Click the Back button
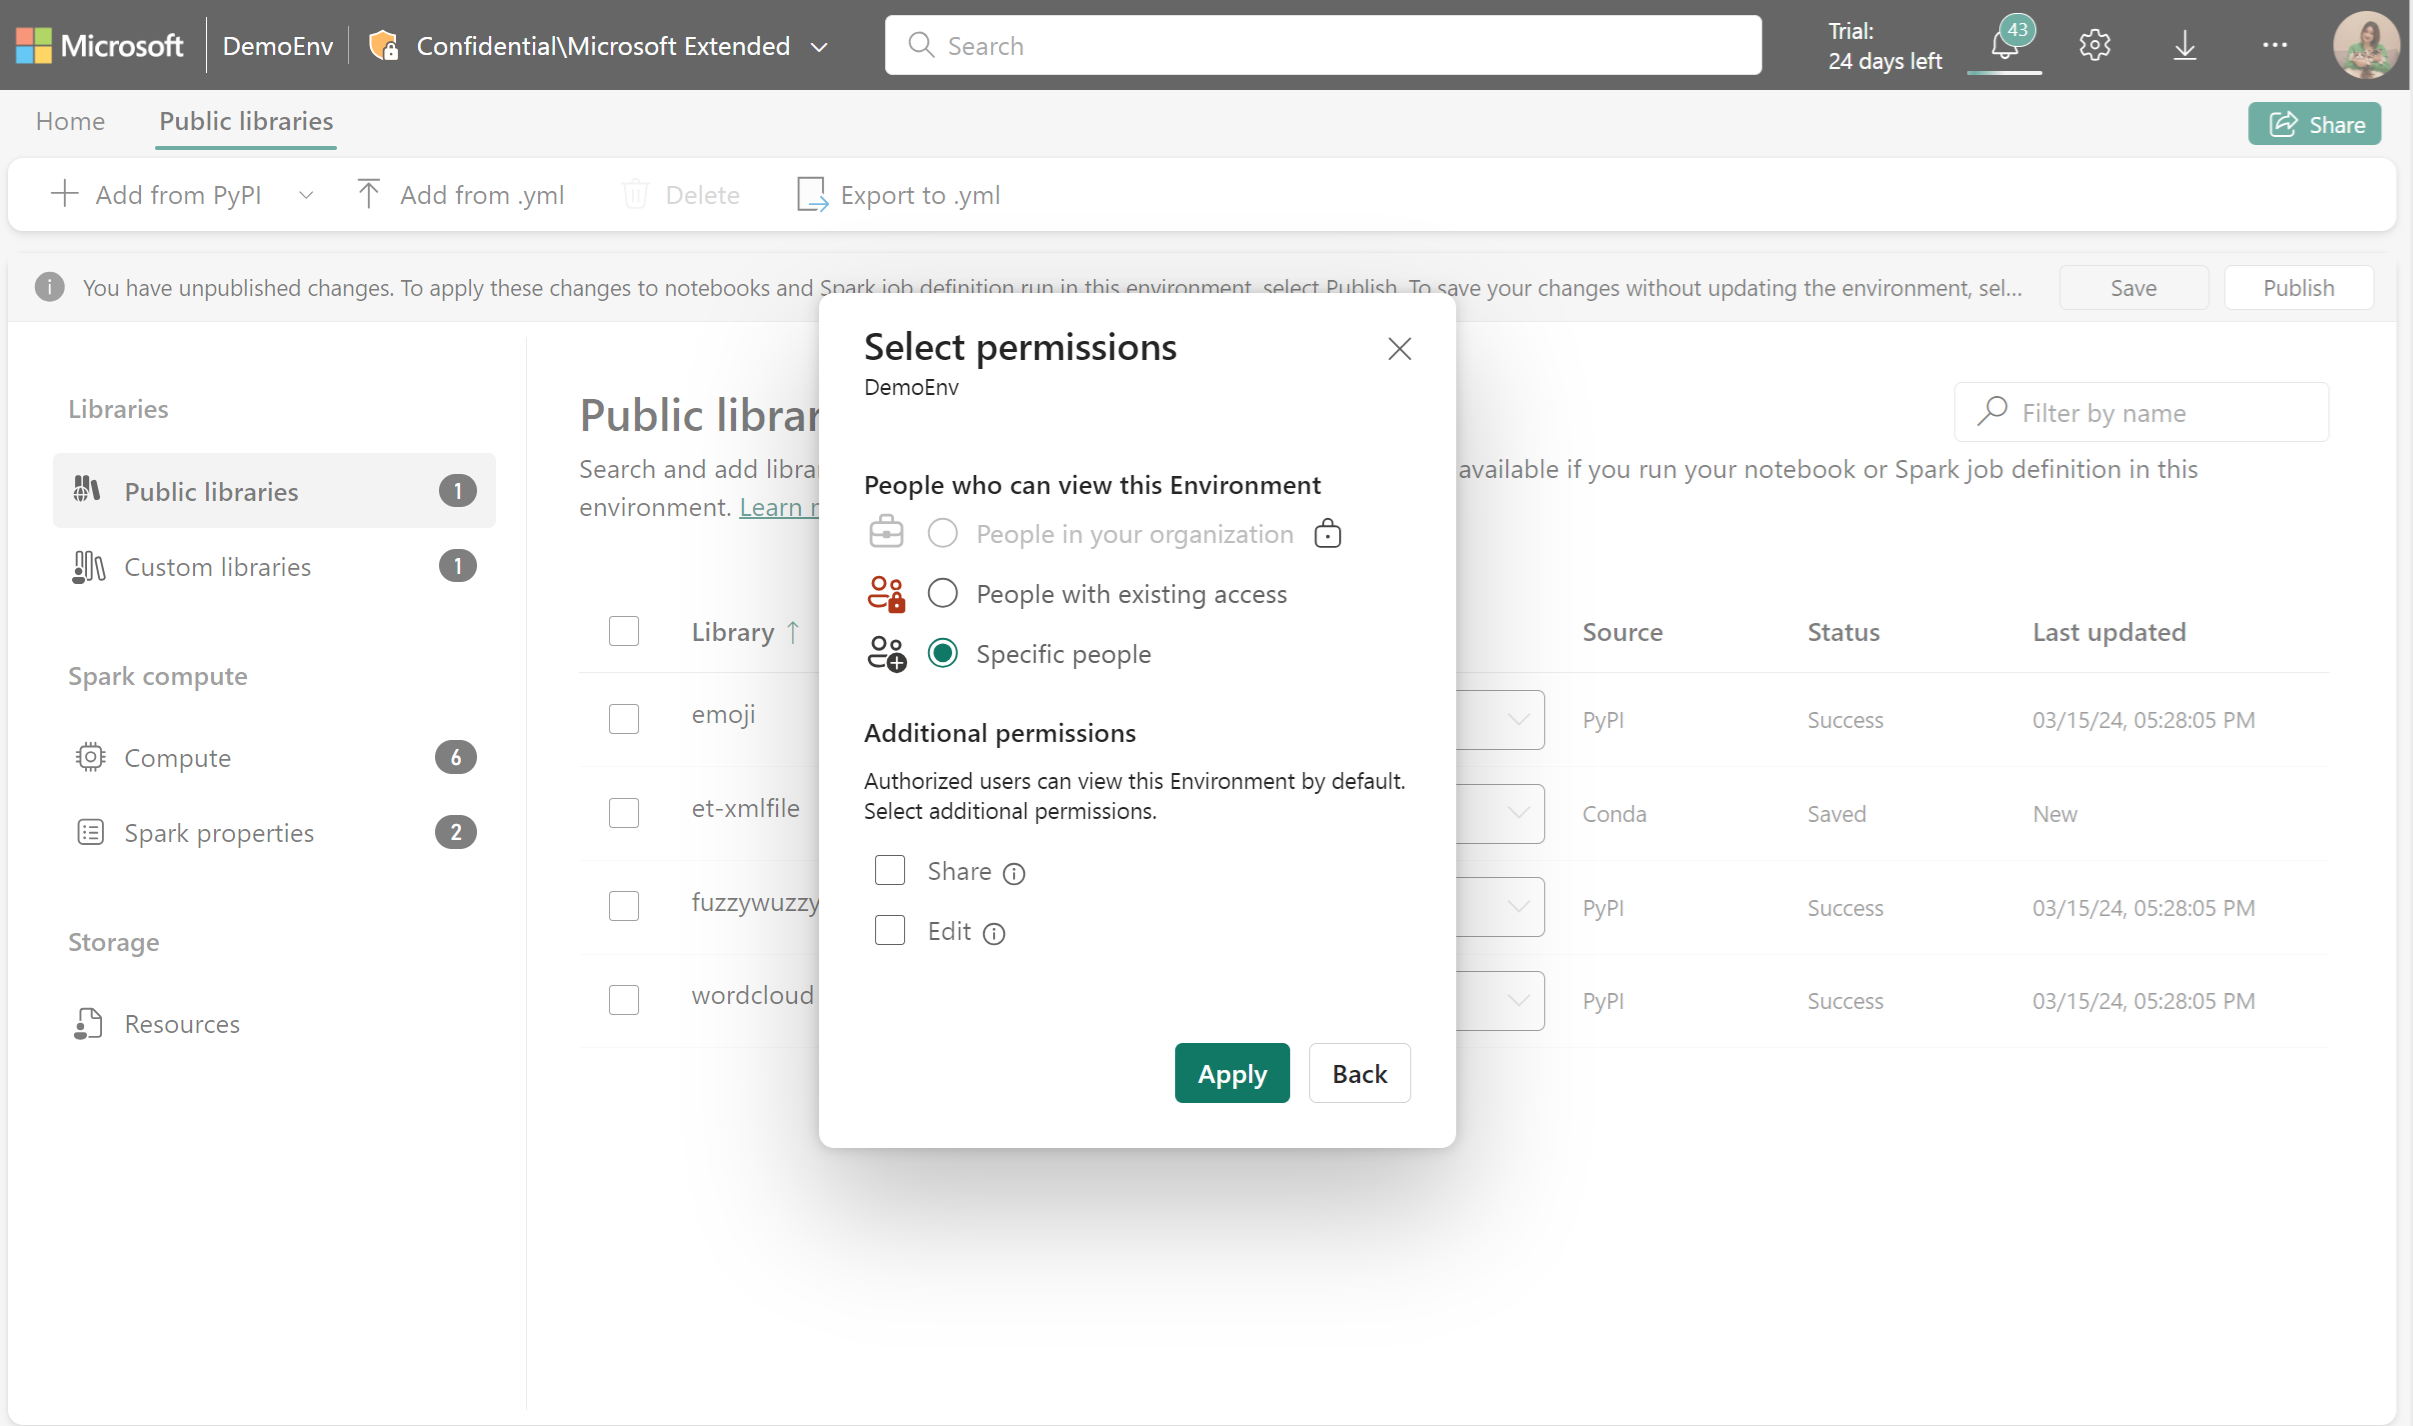The width and height of the screenshot is (2413, 1426). 1358,1071
